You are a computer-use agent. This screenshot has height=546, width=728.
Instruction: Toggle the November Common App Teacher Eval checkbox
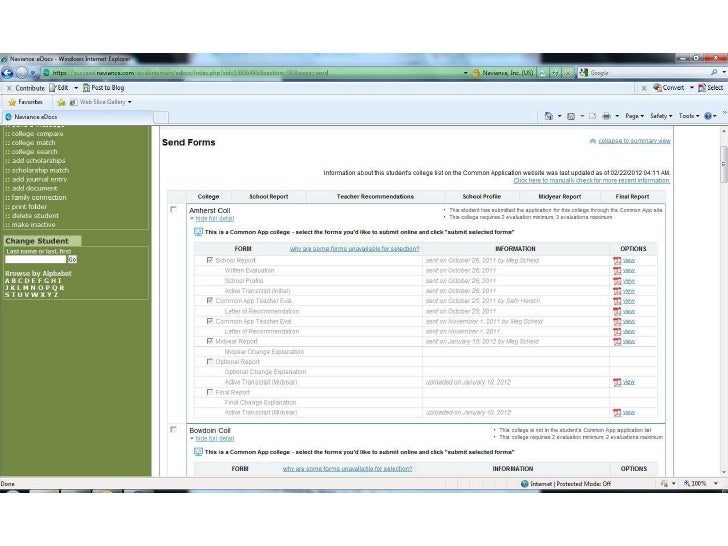coord(210,321)
